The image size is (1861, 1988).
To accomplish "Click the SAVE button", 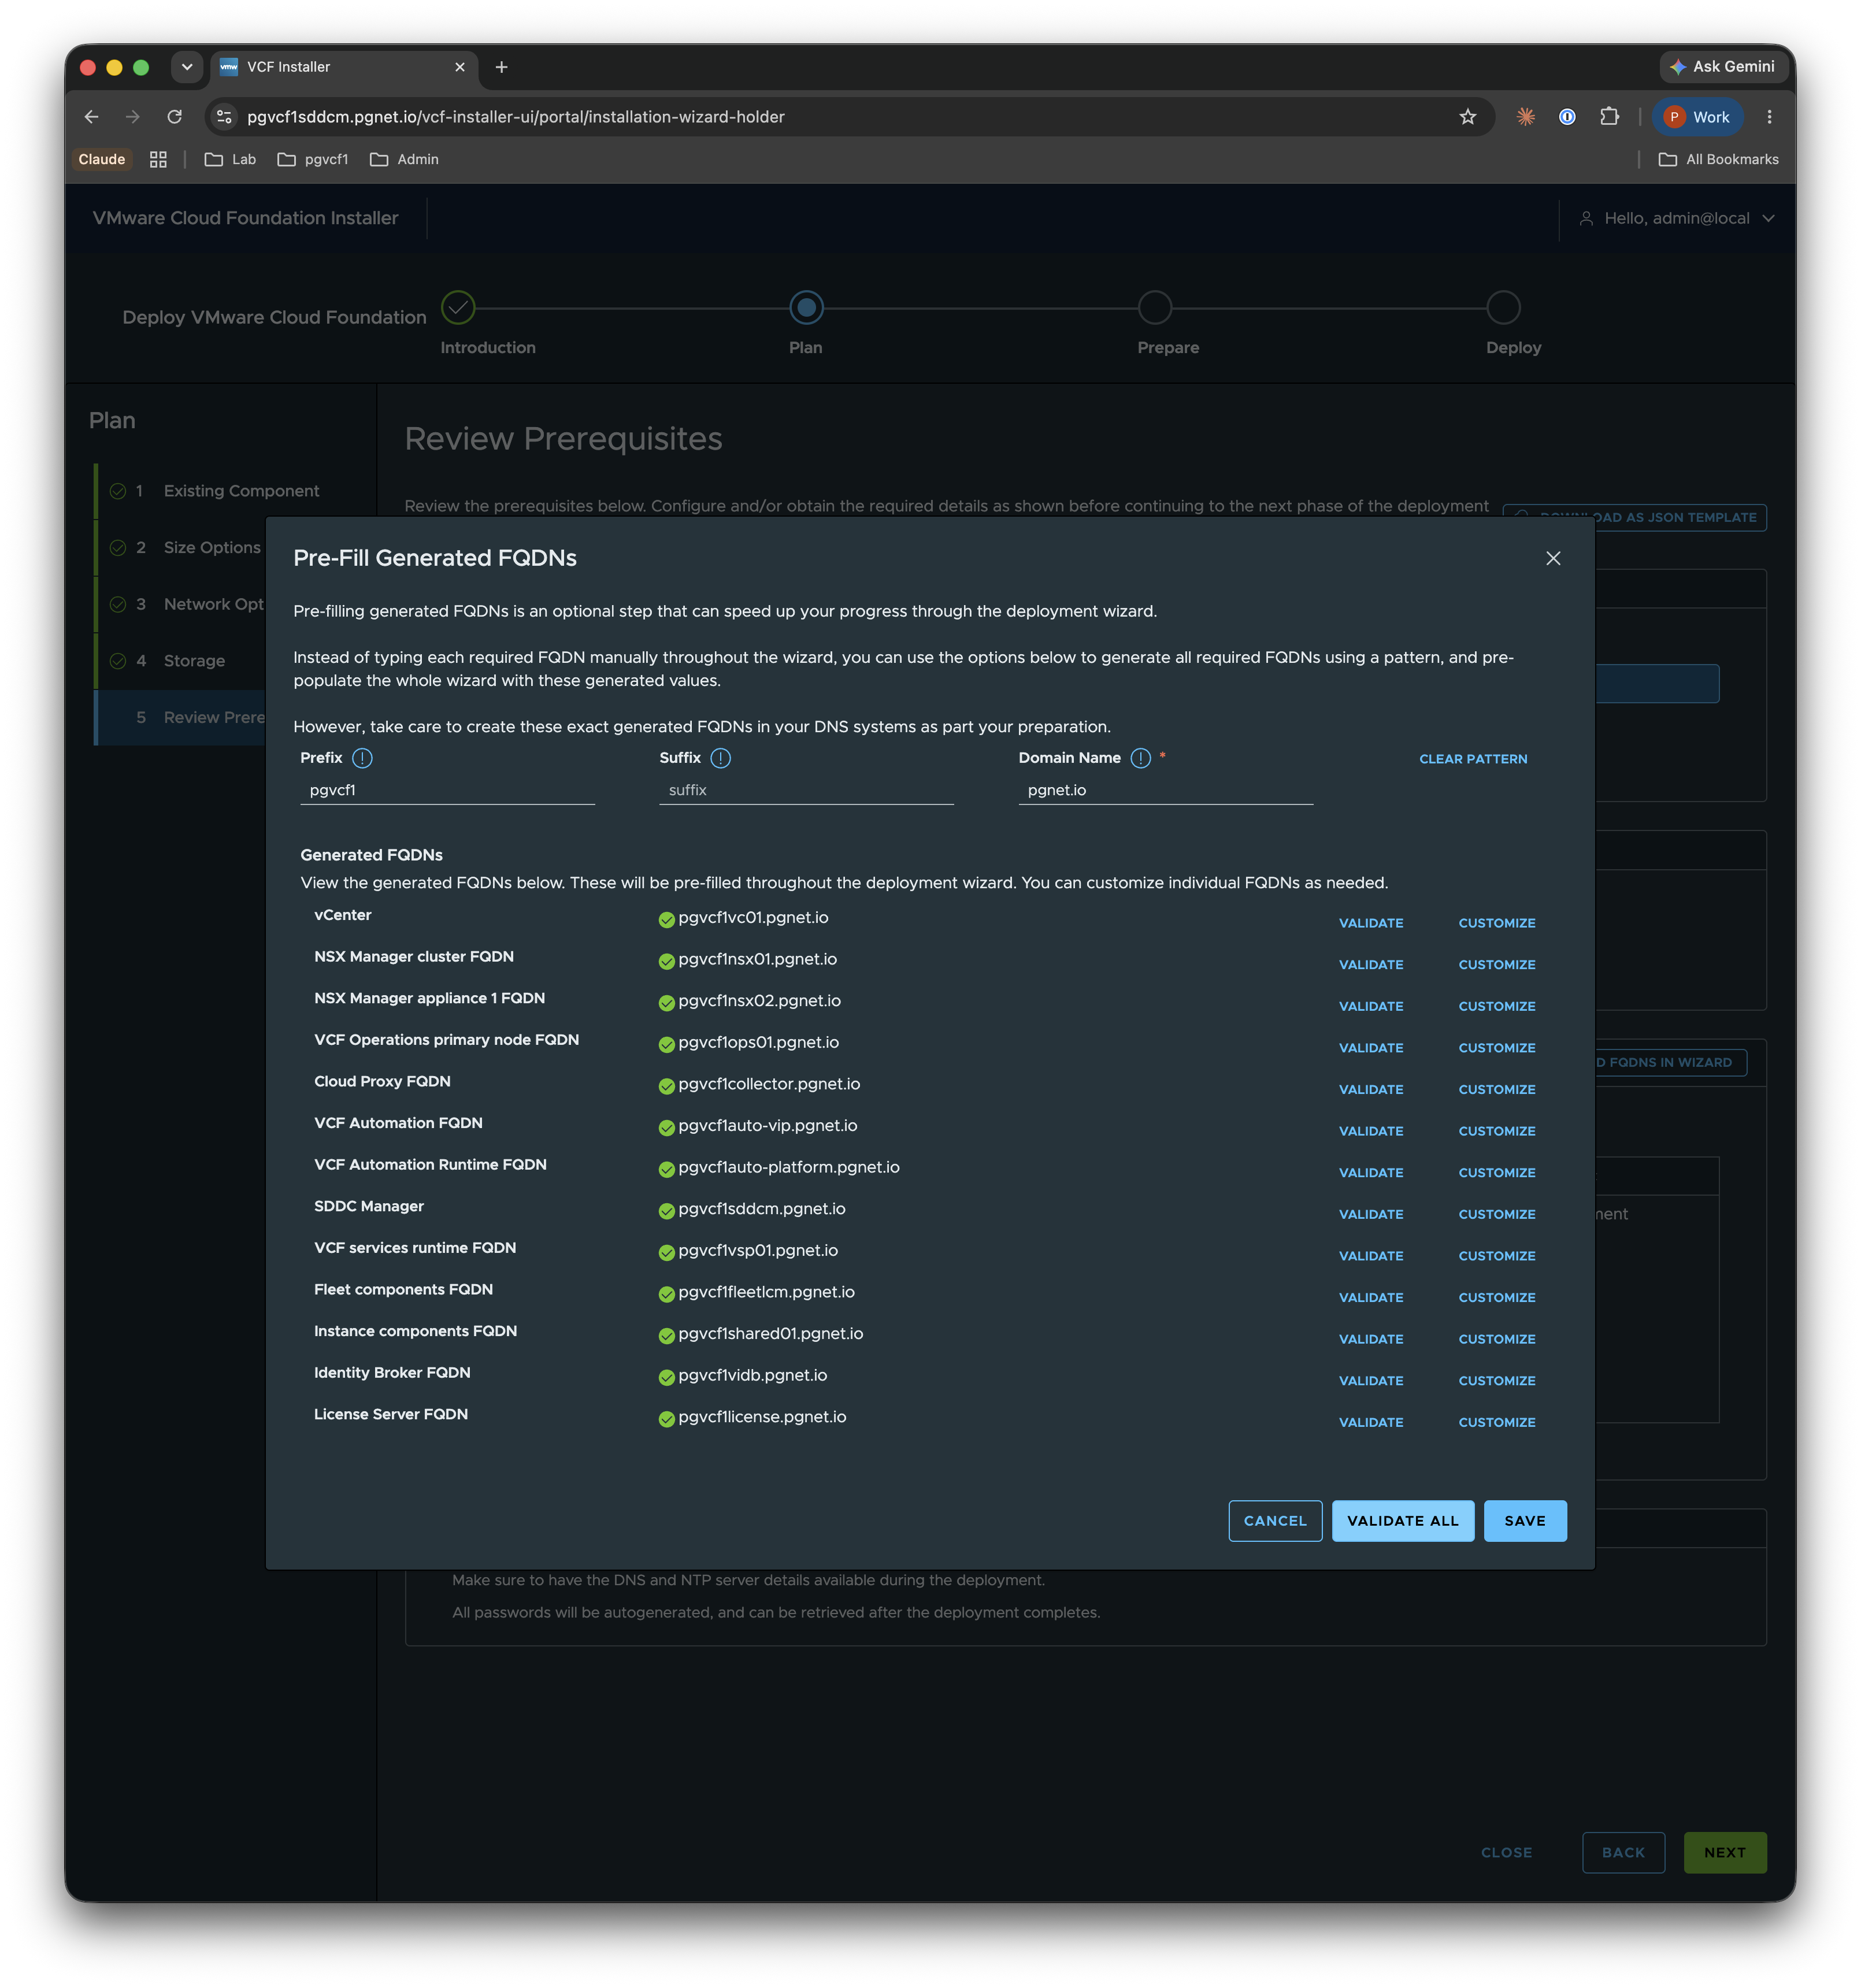I will [1525, 1521].
